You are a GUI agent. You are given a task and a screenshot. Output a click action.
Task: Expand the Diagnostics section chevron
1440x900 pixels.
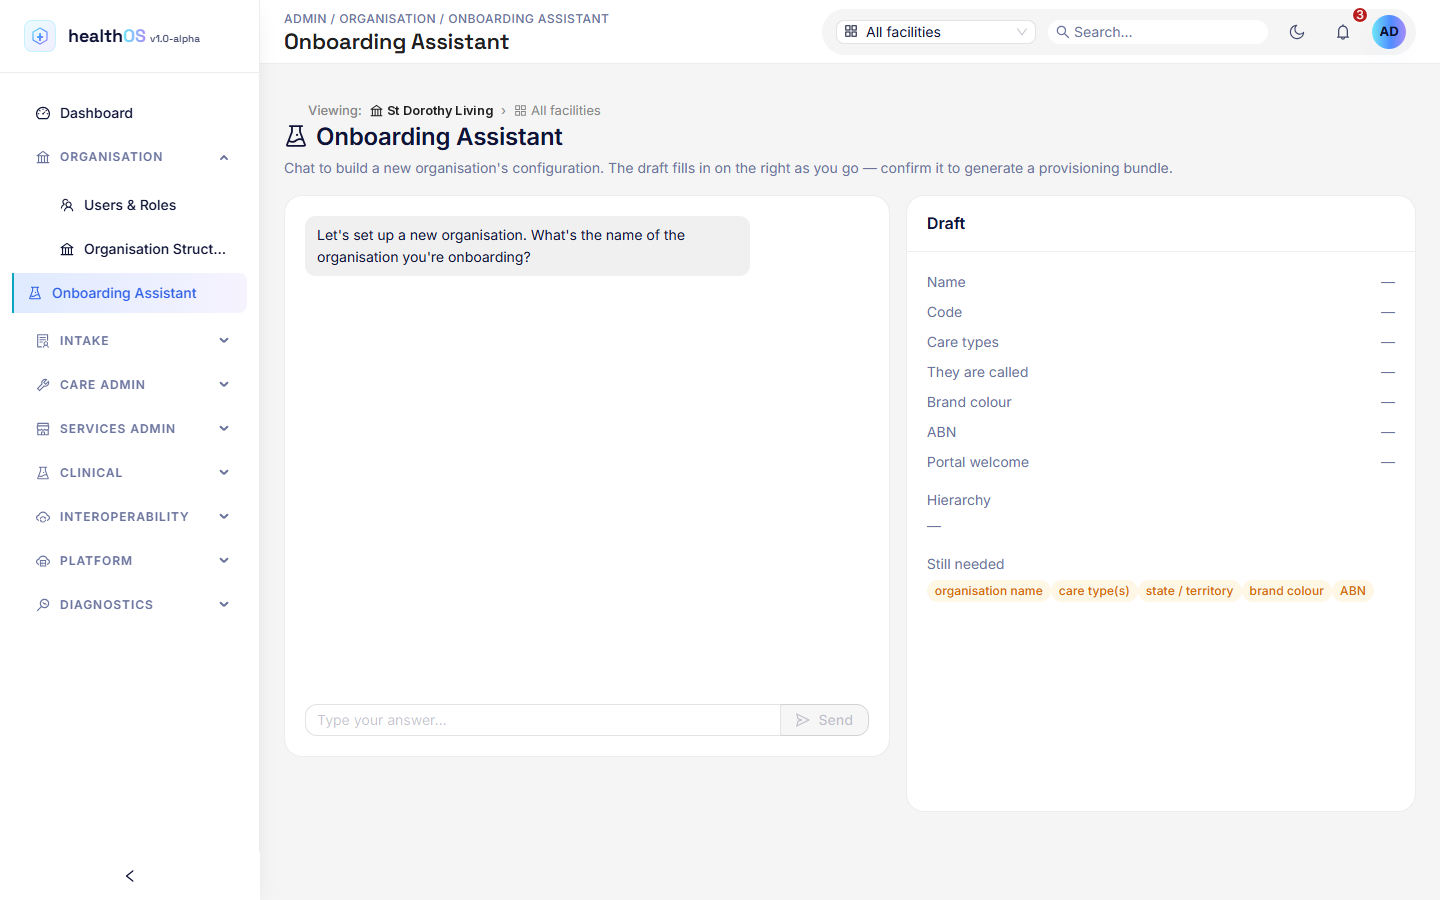(224, 605)
